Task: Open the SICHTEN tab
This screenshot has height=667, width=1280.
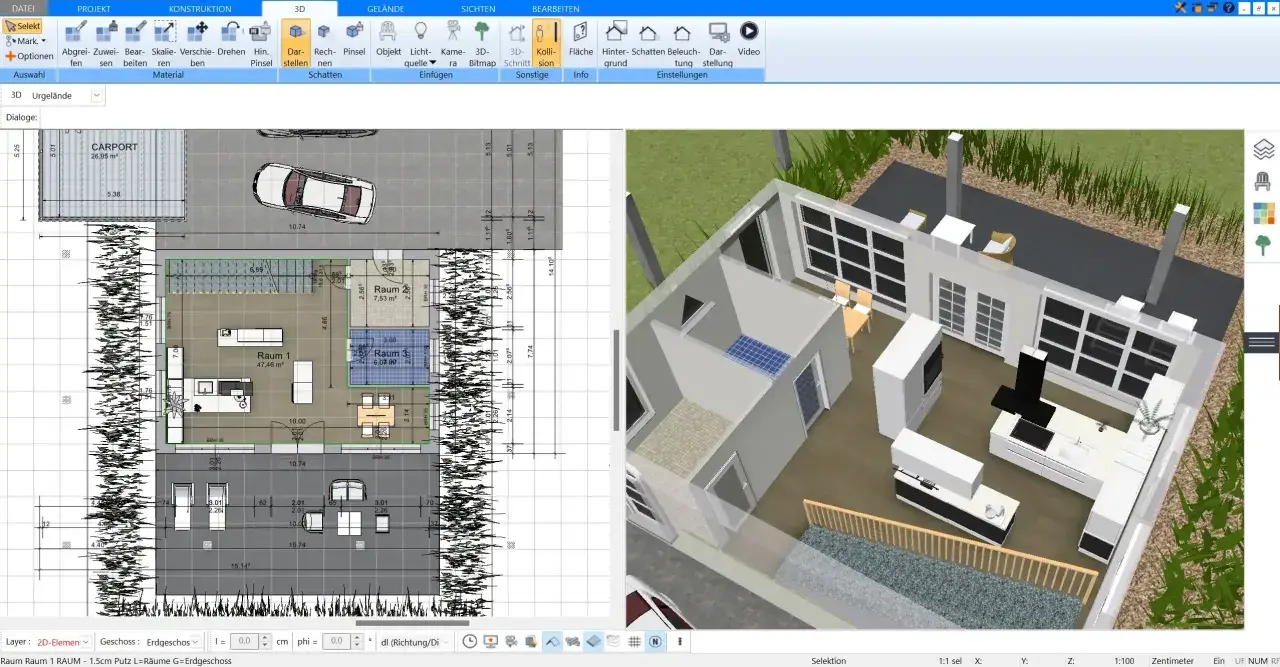Action: [478, 8]
